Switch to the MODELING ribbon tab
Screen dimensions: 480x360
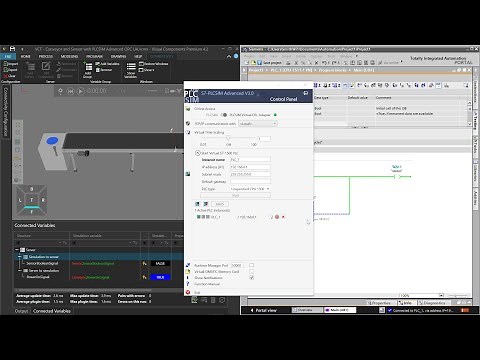click(x=69, y=56)
